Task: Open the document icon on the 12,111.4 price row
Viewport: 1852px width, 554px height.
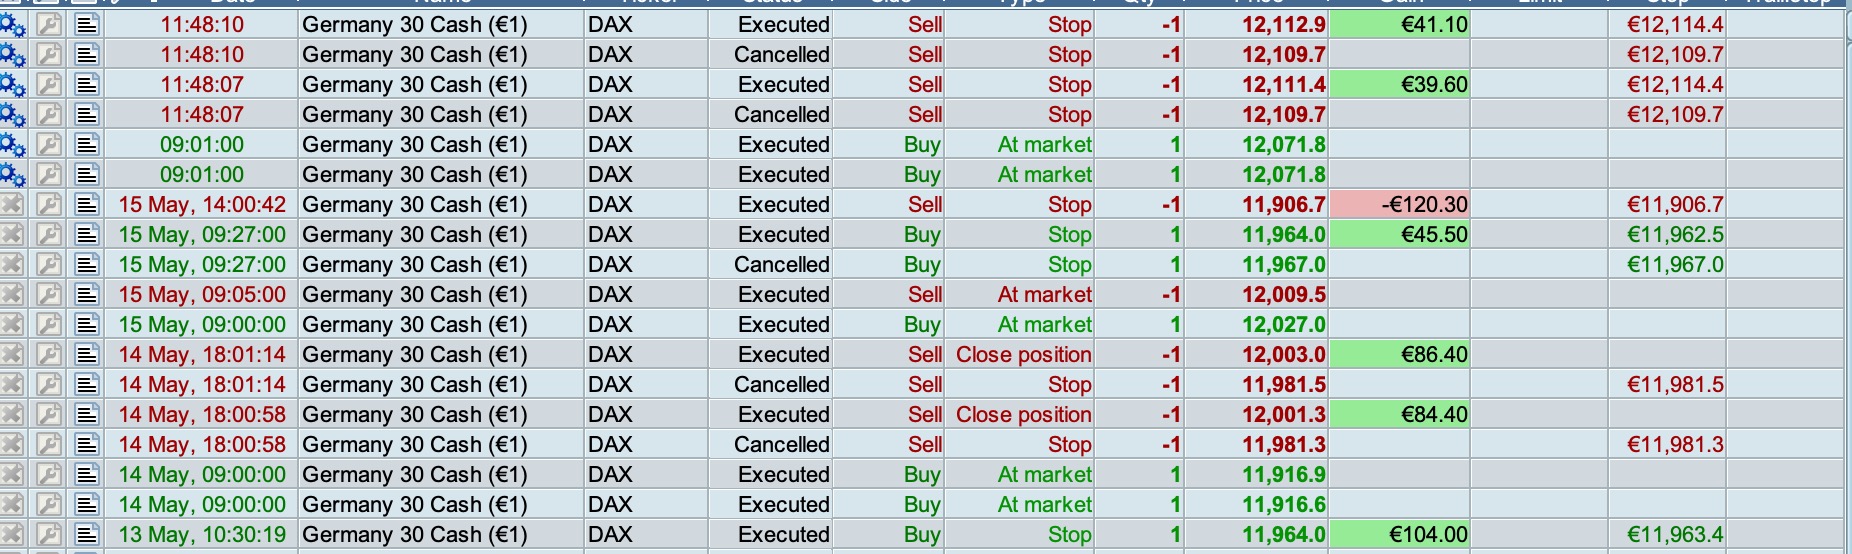Action: [88, 85]
